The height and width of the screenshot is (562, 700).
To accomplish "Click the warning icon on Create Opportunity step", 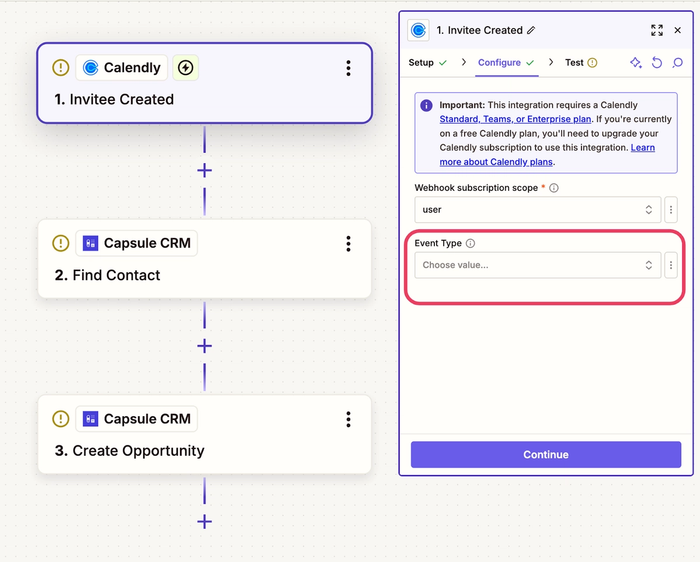I will (61, 419).
